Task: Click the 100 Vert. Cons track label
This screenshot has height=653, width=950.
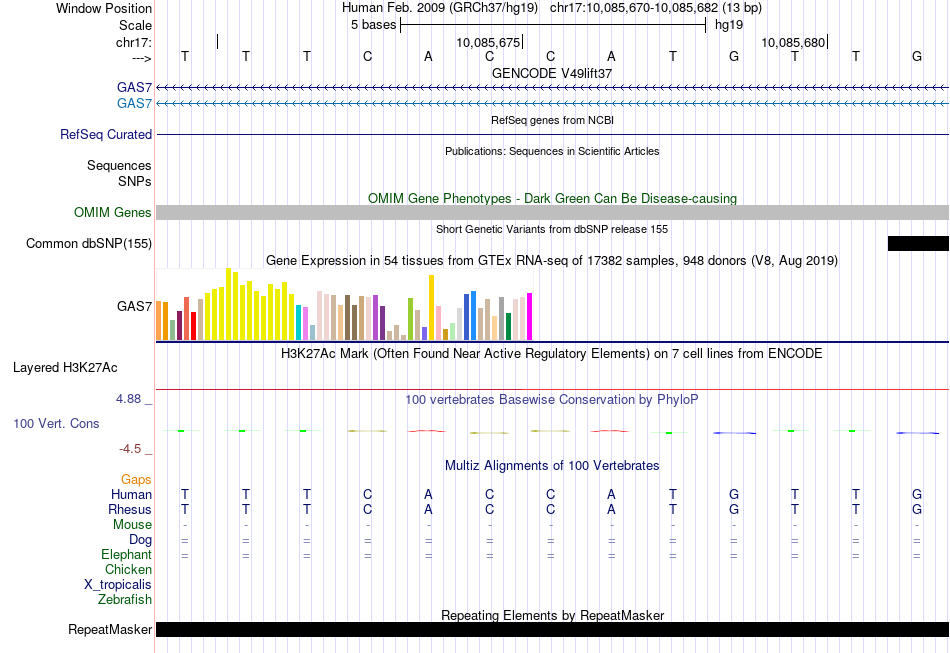Action: [56, 423]
